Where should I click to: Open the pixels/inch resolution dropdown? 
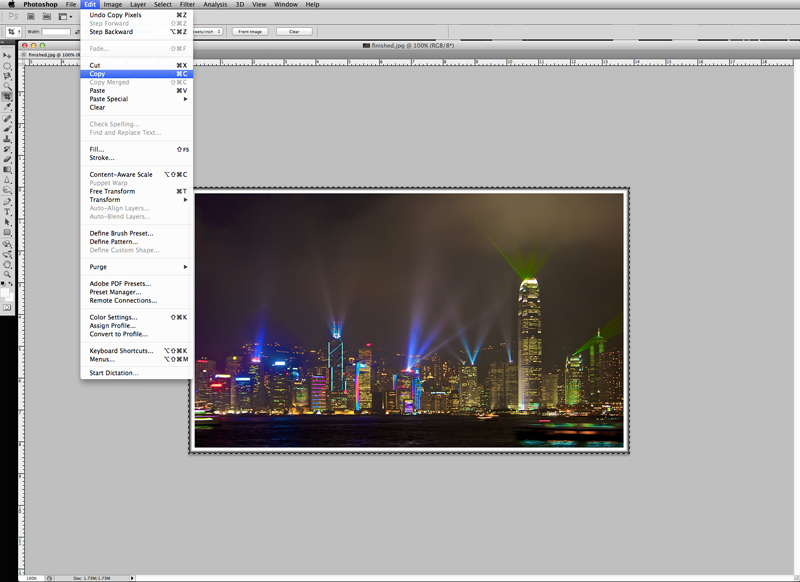point(208,32)
